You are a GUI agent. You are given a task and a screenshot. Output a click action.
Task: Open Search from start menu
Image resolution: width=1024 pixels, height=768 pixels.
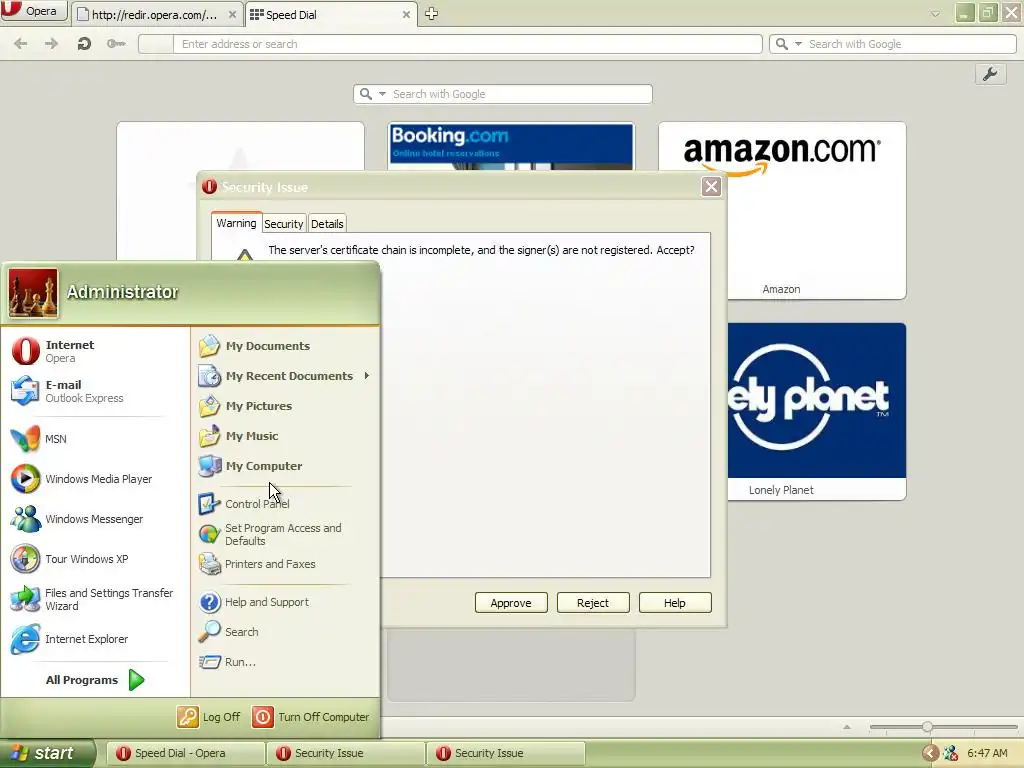tap(285, 632)
